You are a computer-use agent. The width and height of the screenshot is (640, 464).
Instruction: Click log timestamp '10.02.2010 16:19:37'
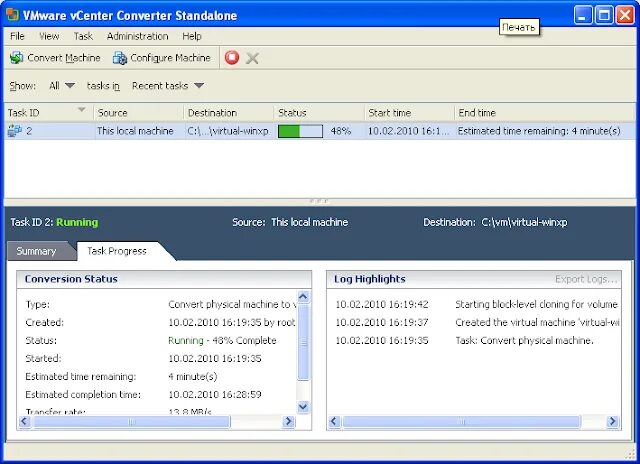tap(382, 322)
